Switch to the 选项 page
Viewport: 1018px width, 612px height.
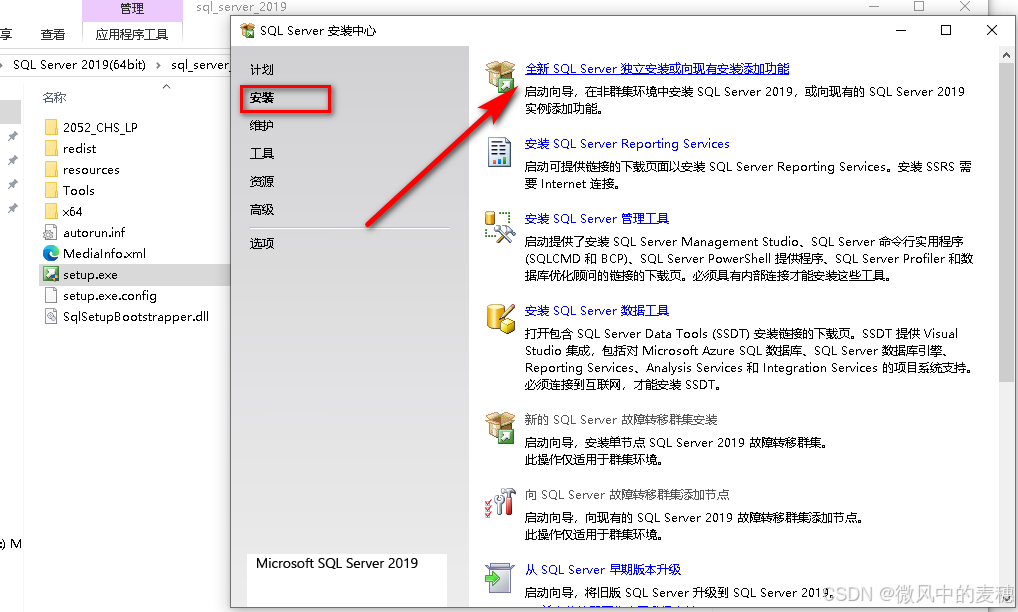pyautogui.click(x=262, y=243)
